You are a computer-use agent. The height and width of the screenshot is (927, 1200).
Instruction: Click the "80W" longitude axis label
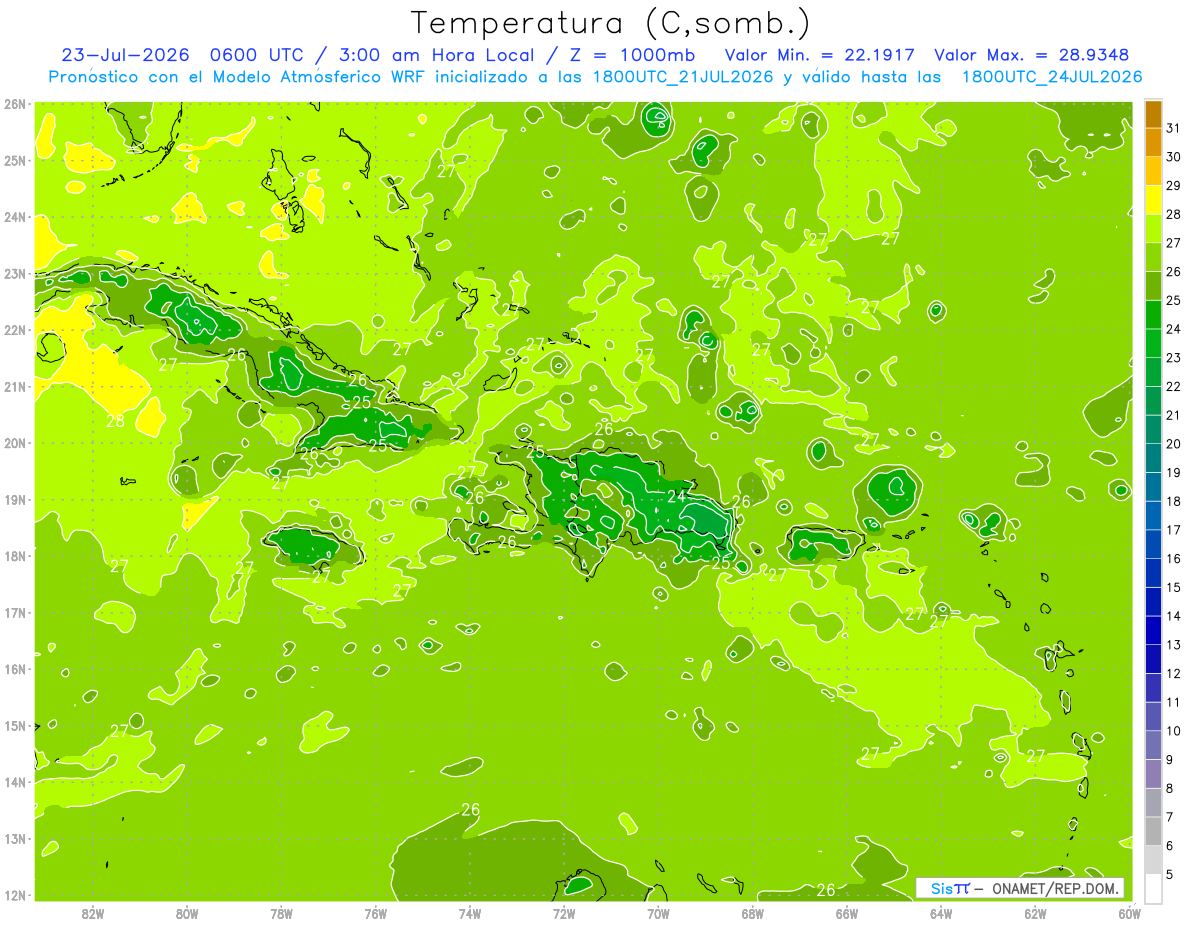[187, 913]
